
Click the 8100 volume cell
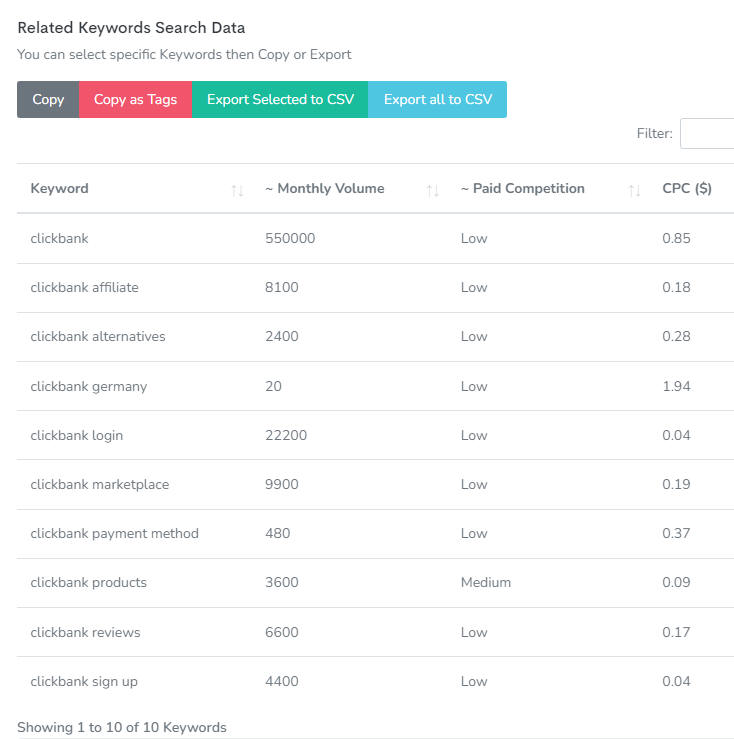pos(281,287)
